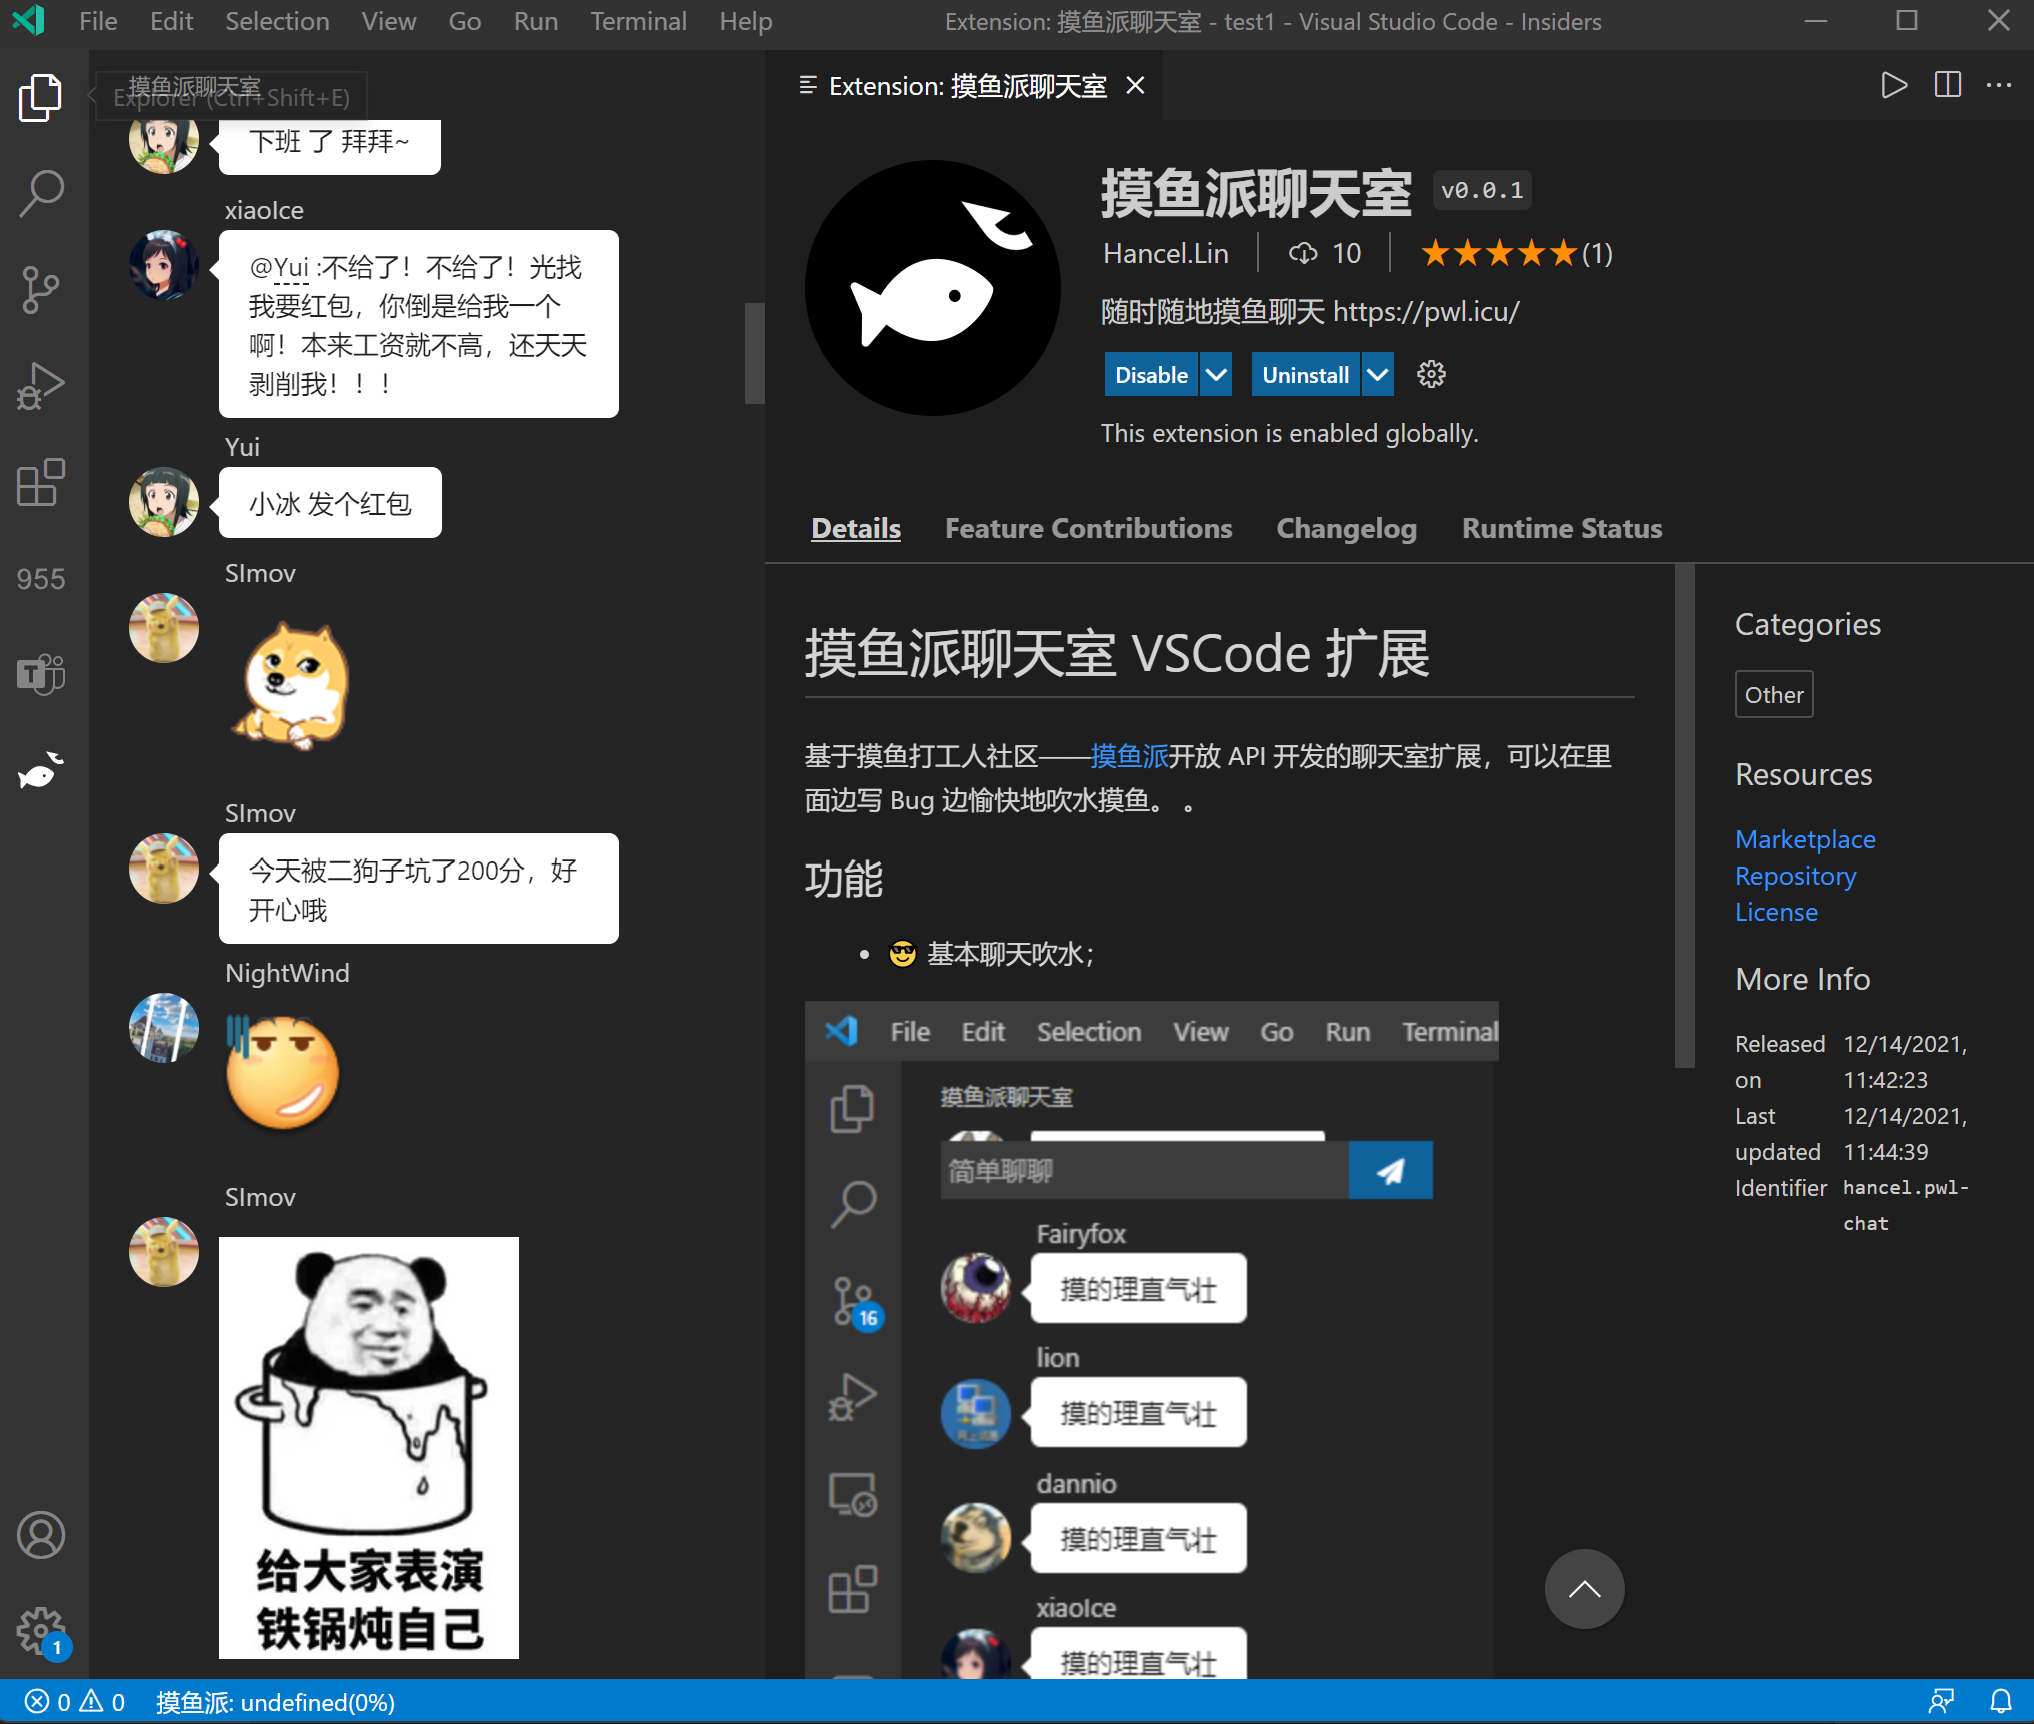Open the Marketplace resource link
The width and height of the screenshot is (2034, 1724).
[x=1804, y=839]
